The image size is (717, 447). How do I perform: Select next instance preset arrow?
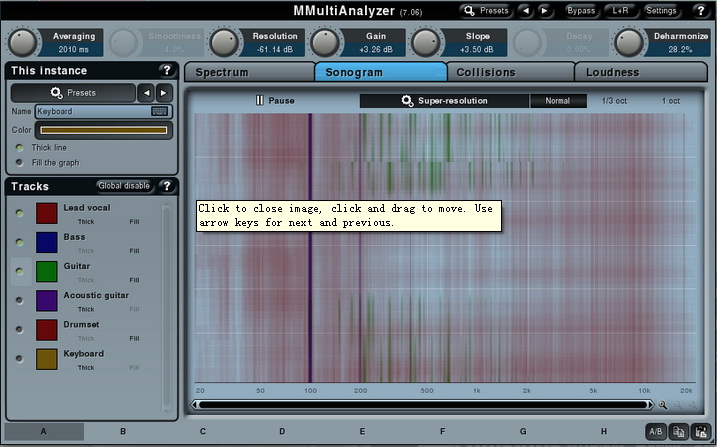[164, 93]
